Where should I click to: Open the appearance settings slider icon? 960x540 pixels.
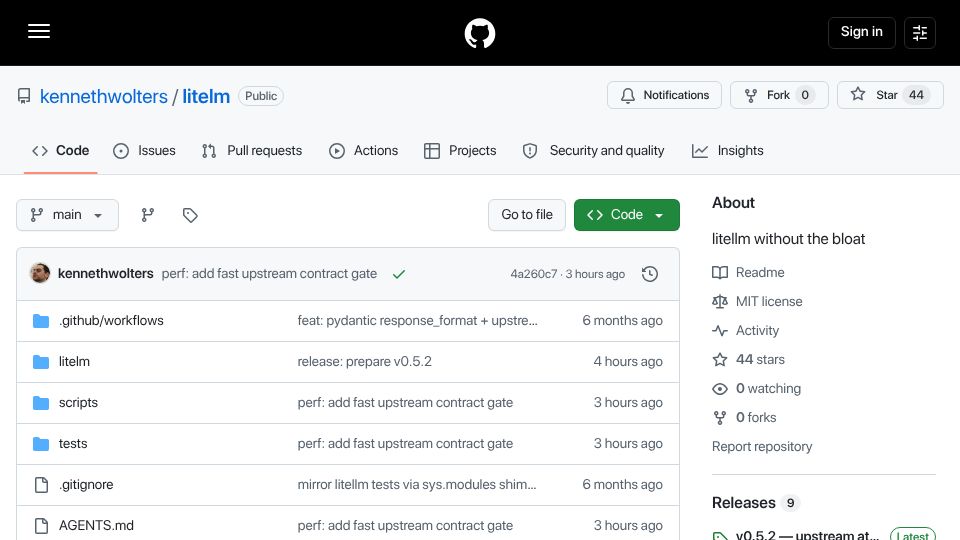tap(920, 33)
